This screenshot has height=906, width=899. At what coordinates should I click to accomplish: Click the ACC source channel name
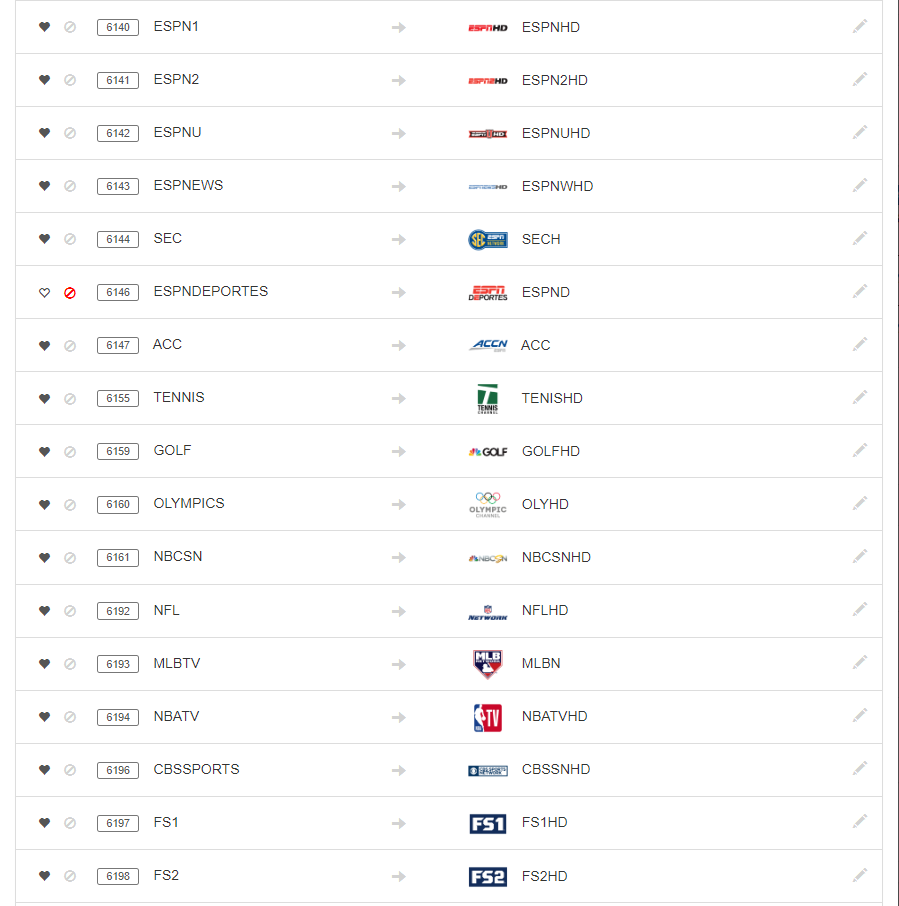[167, 344]
